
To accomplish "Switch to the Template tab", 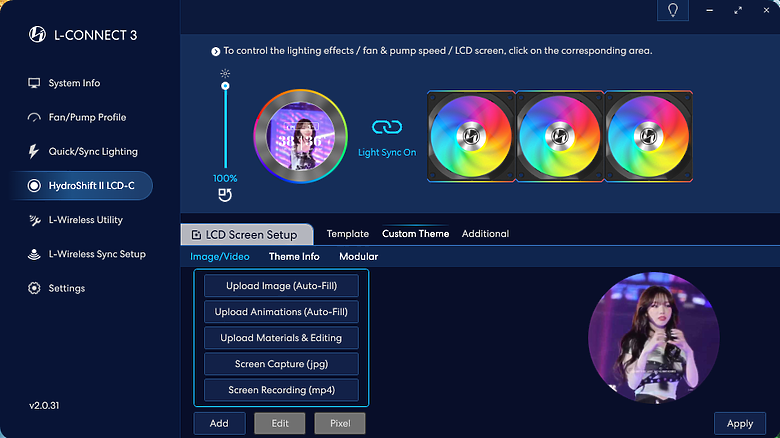I will (x=348, y=234).
